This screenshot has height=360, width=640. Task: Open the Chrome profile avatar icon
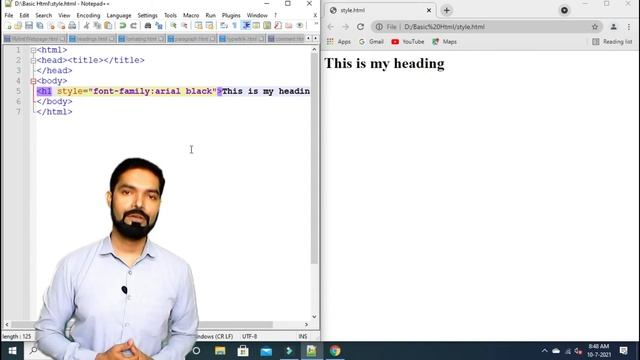pos(613,27)
